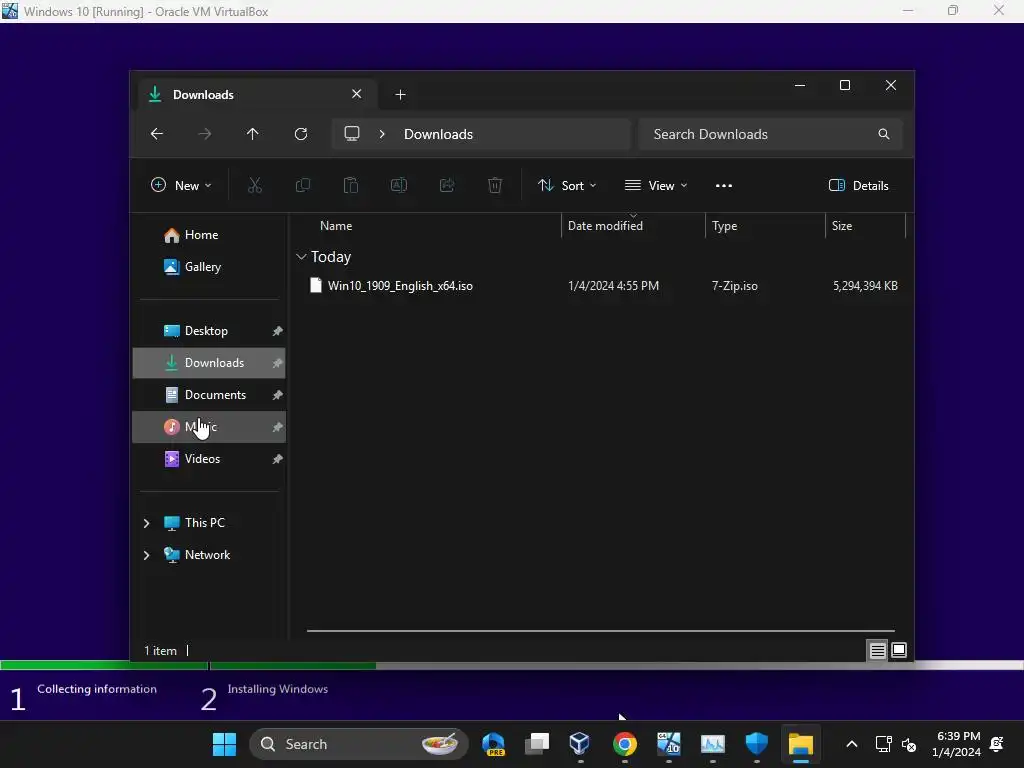Open Google Chrome from taskbar
The width and height of the screenshot is (1024, 768).
click(625, 744)
